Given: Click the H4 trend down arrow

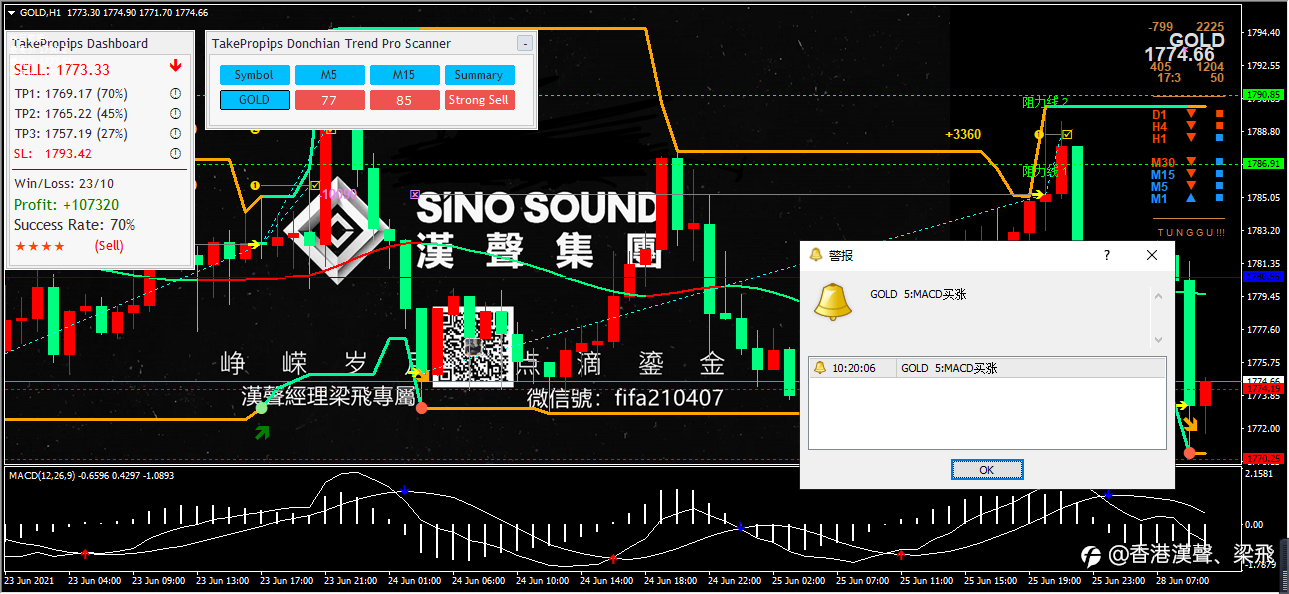Looking at the screenshot, I should (1191, 127).
